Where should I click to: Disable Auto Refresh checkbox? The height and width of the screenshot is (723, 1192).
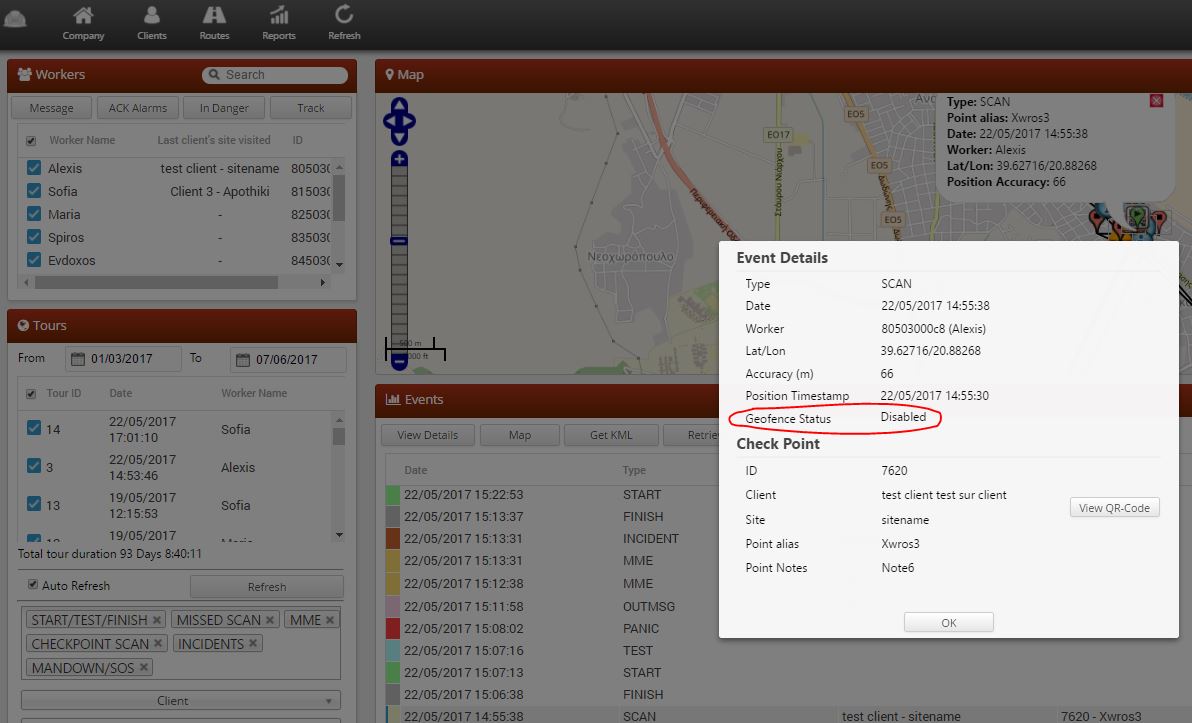coord(33,585)
